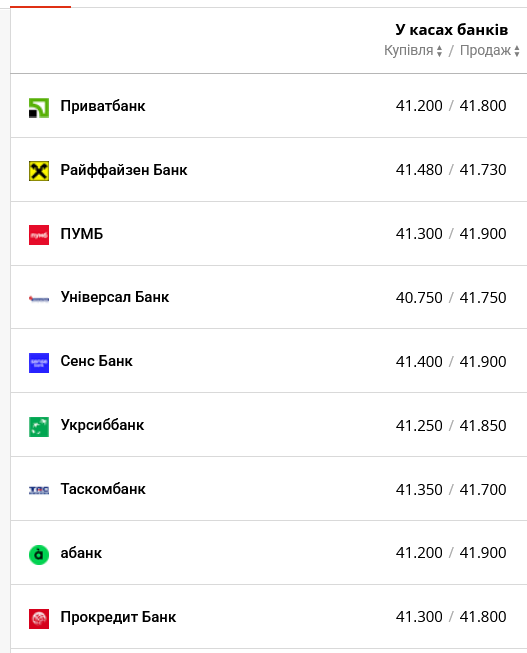Click the Приватбанк green logo icon
Screen dimensions: 527x653
tap(39, 108)
